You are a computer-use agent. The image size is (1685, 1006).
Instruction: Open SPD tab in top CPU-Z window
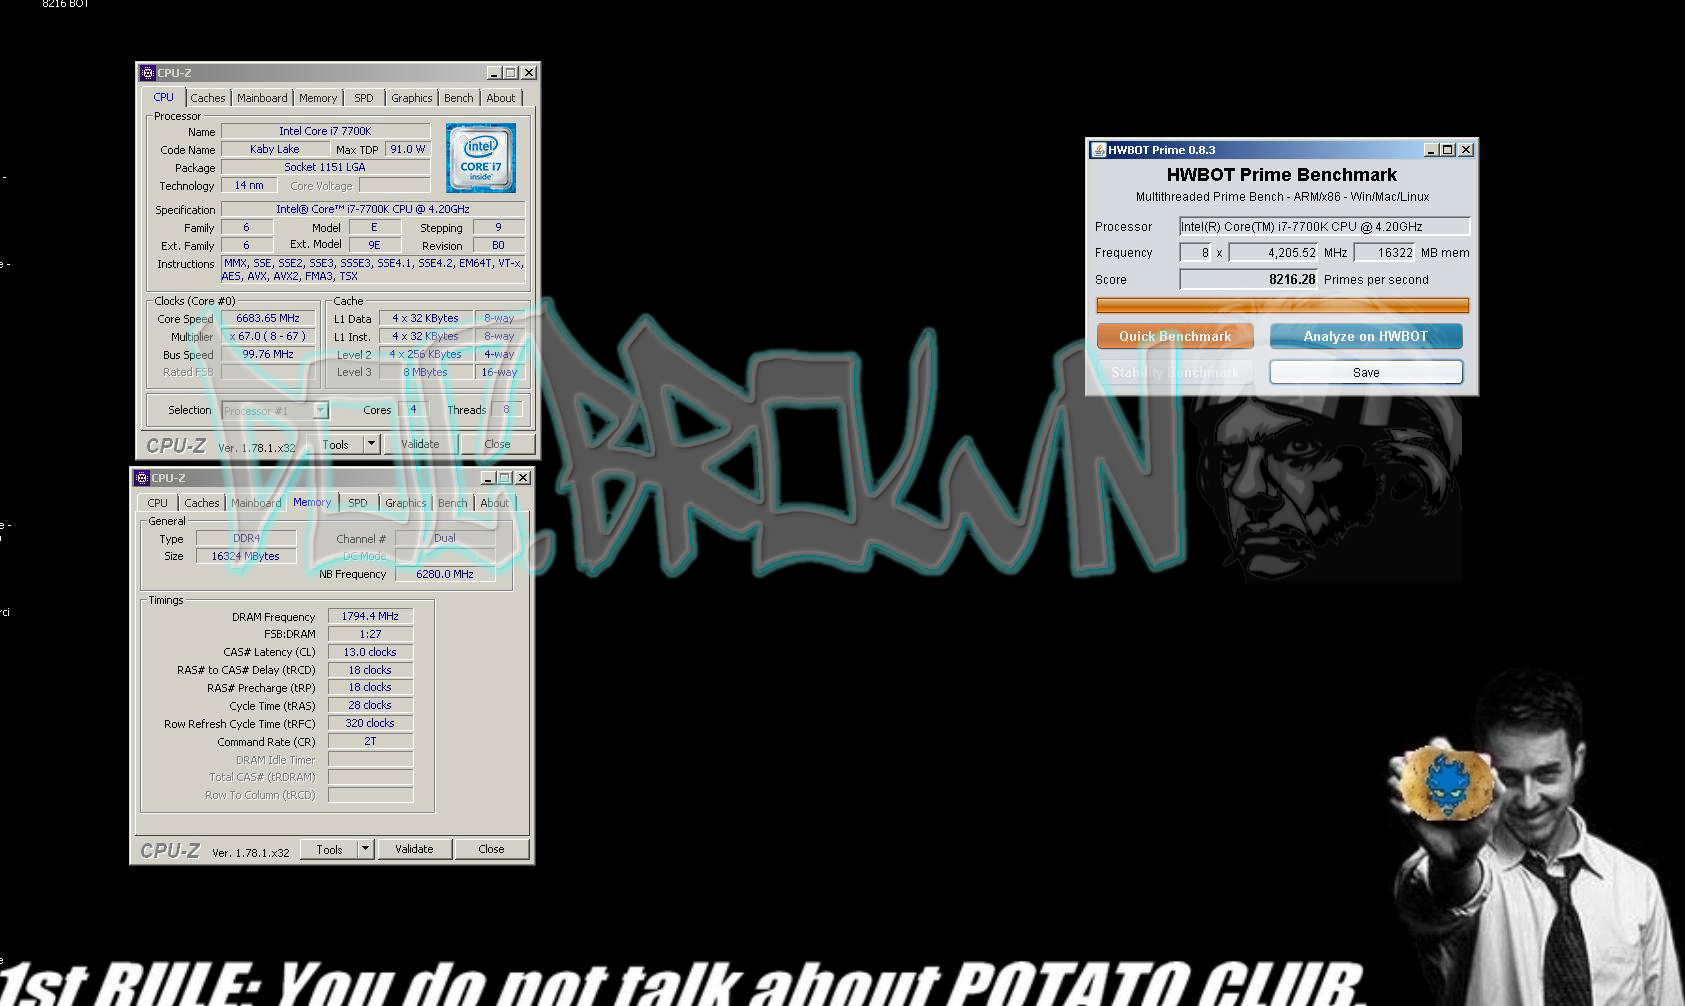click(364, 98)
